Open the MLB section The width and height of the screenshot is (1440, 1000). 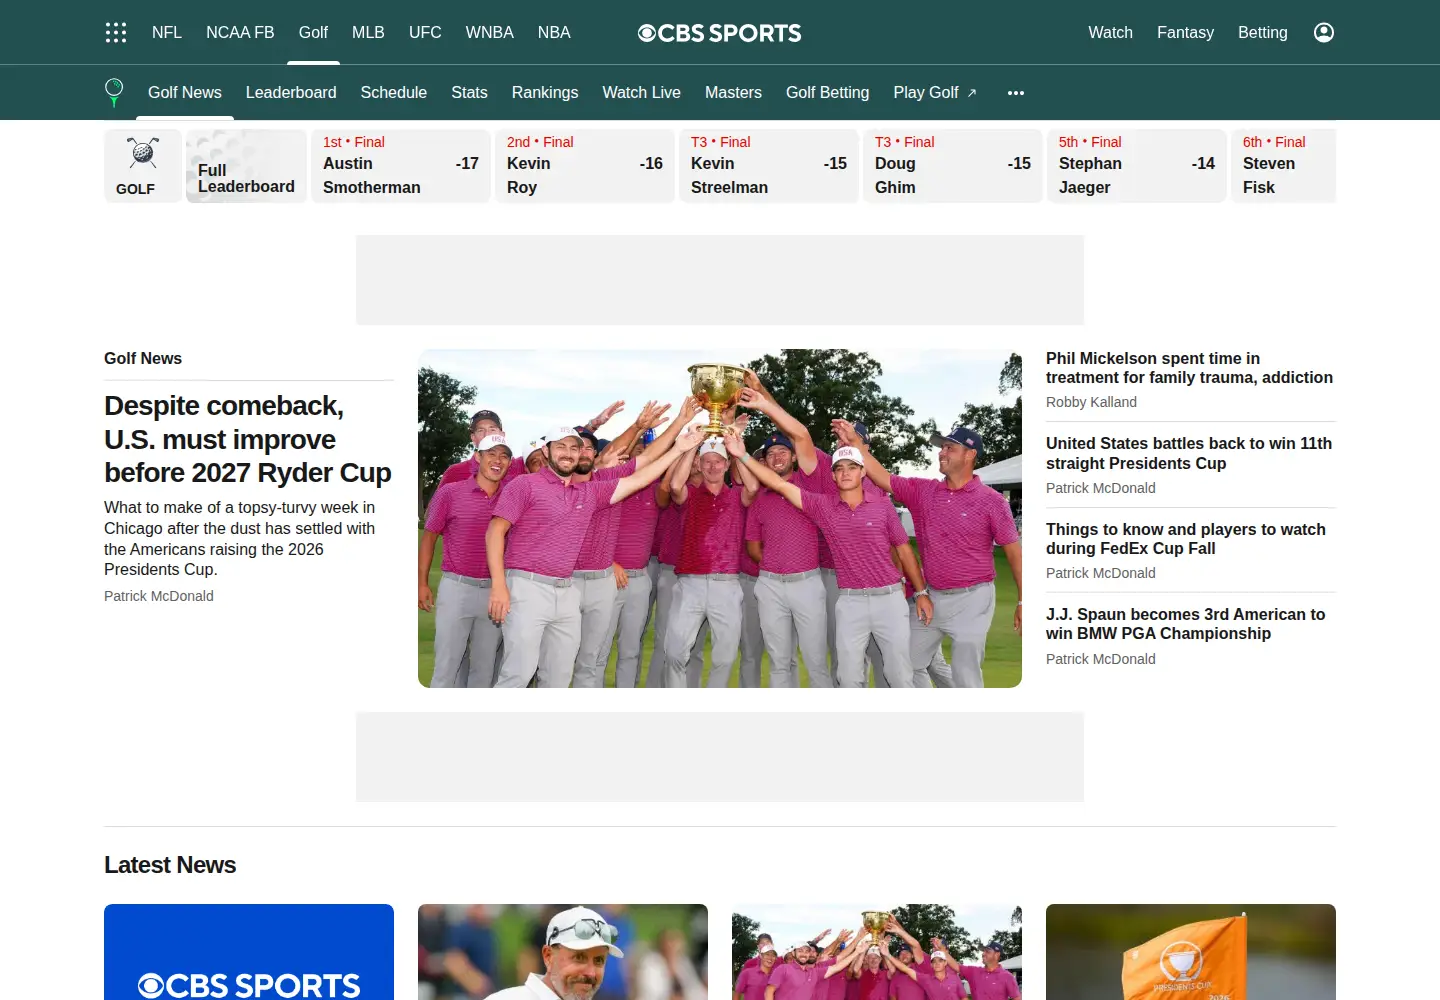coord(368,32)
